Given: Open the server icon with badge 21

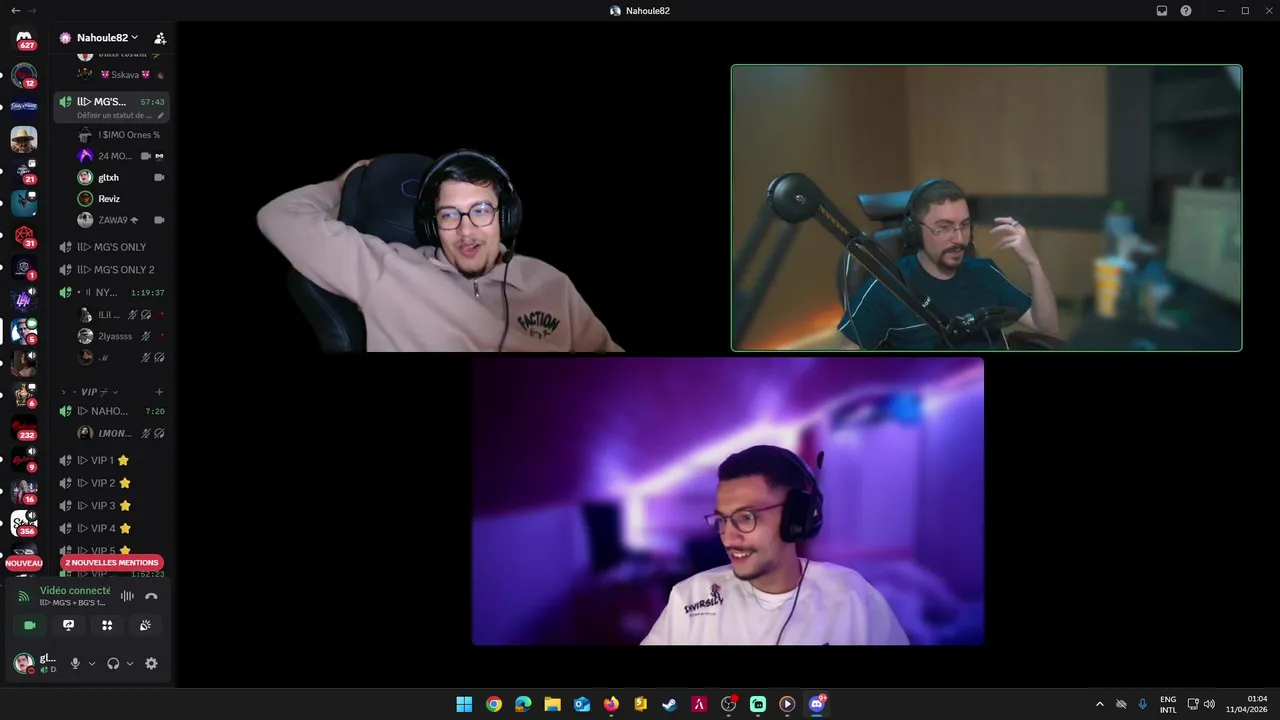Looking at the screenshot, I should (24, 172).
